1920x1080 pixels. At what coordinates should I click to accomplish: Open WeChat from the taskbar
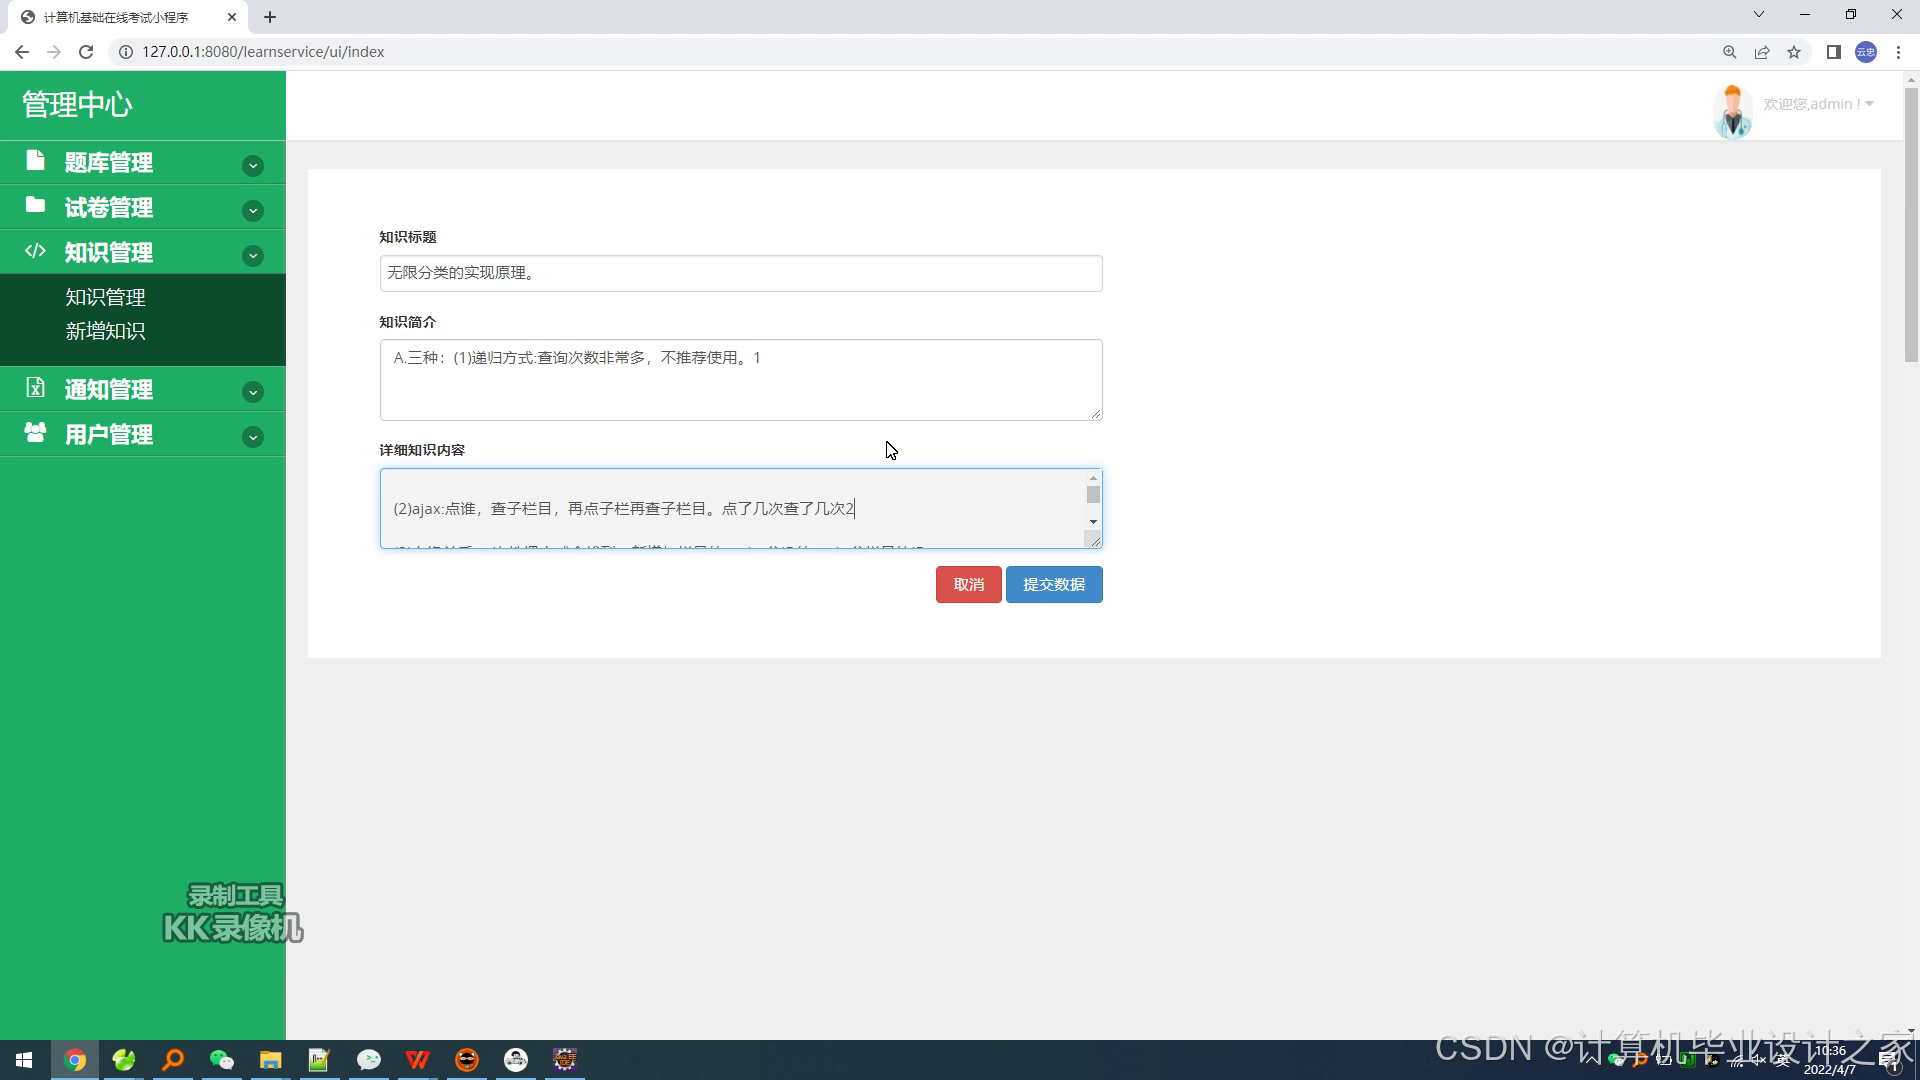pos(221,1060)
